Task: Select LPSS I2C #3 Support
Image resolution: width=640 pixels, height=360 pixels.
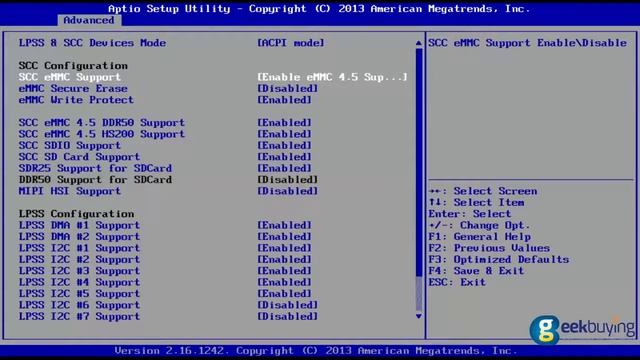Action: pos(79,271)
